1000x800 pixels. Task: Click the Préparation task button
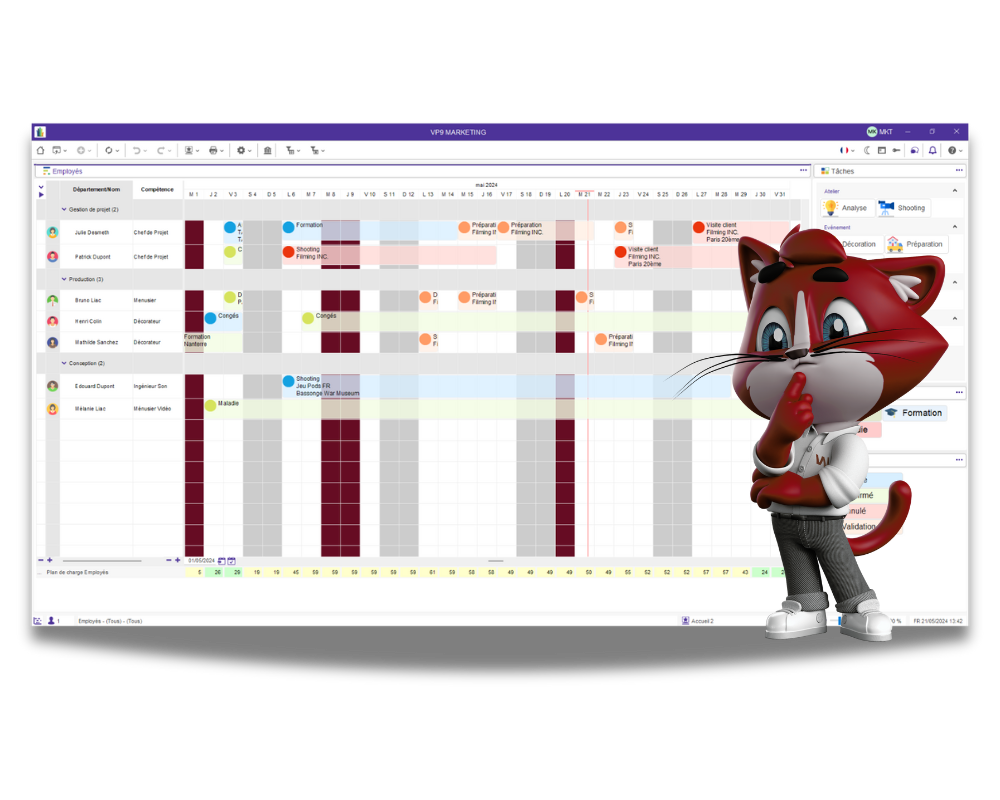(x=916, y=244)
